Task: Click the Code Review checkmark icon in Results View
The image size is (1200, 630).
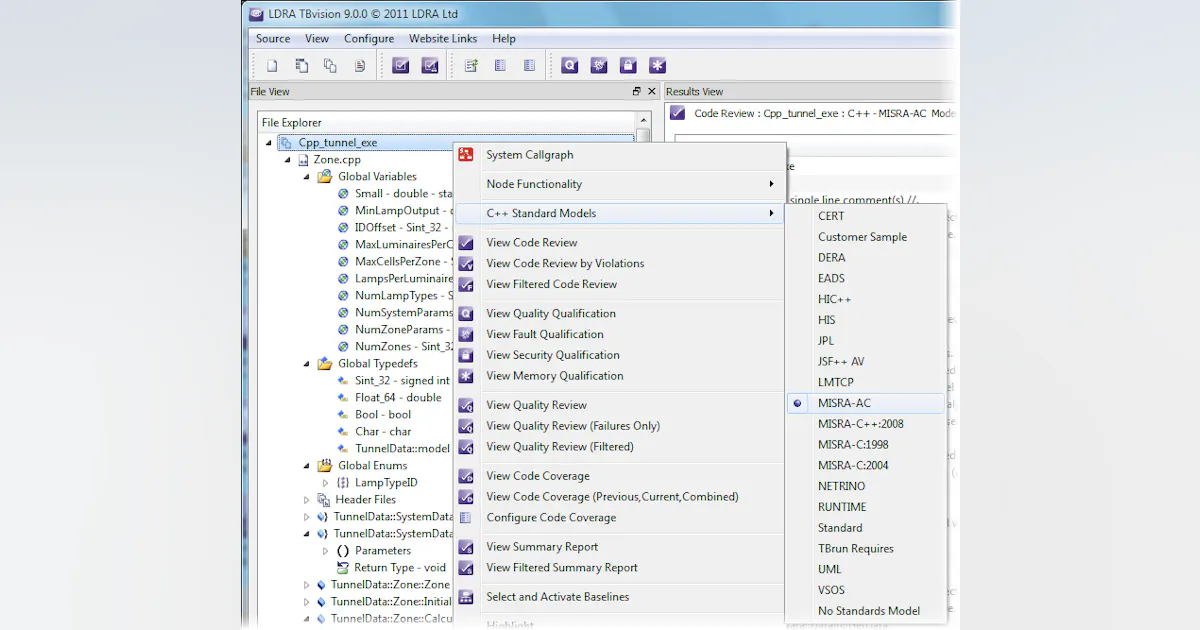Action: tap(678, 113)
